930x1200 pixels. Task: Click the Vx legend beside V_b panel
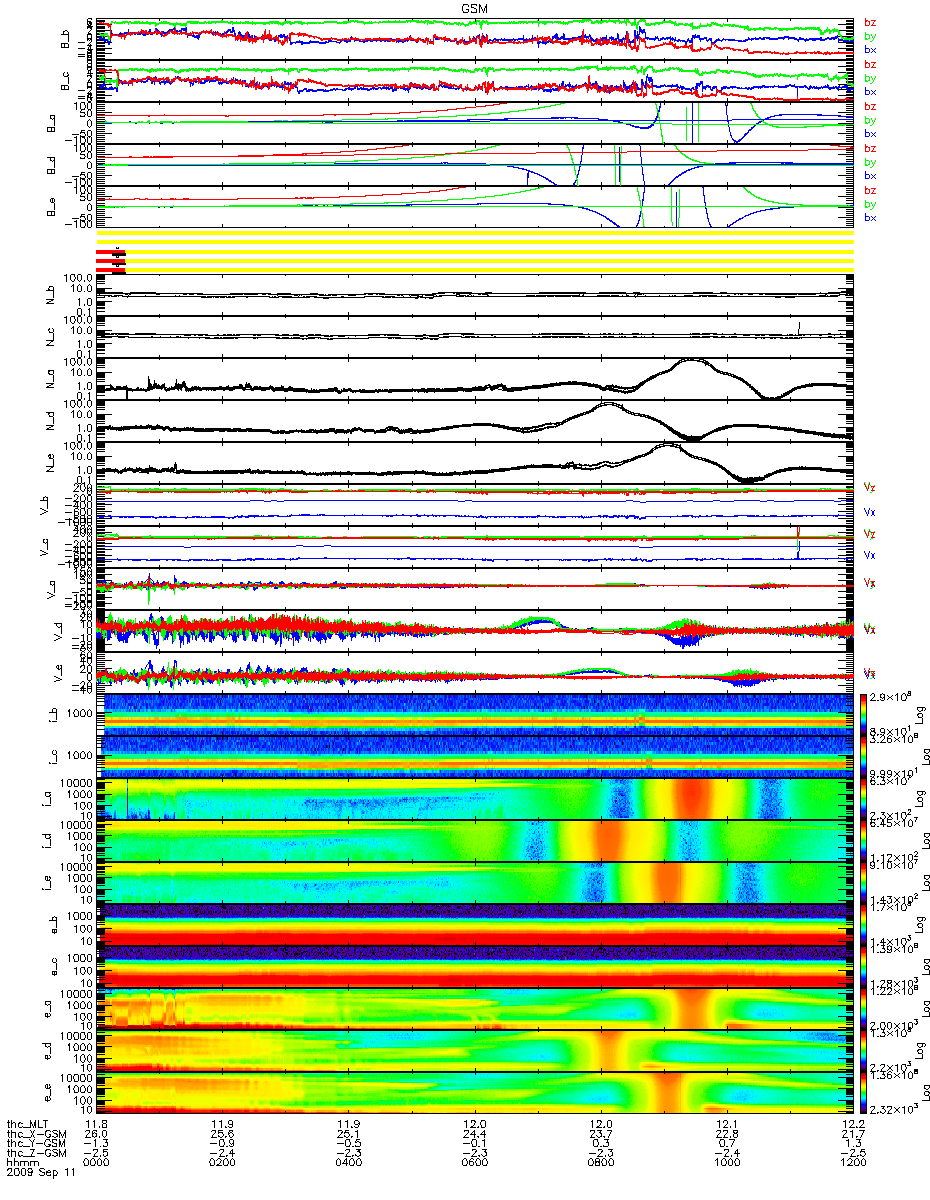[870, 512]
